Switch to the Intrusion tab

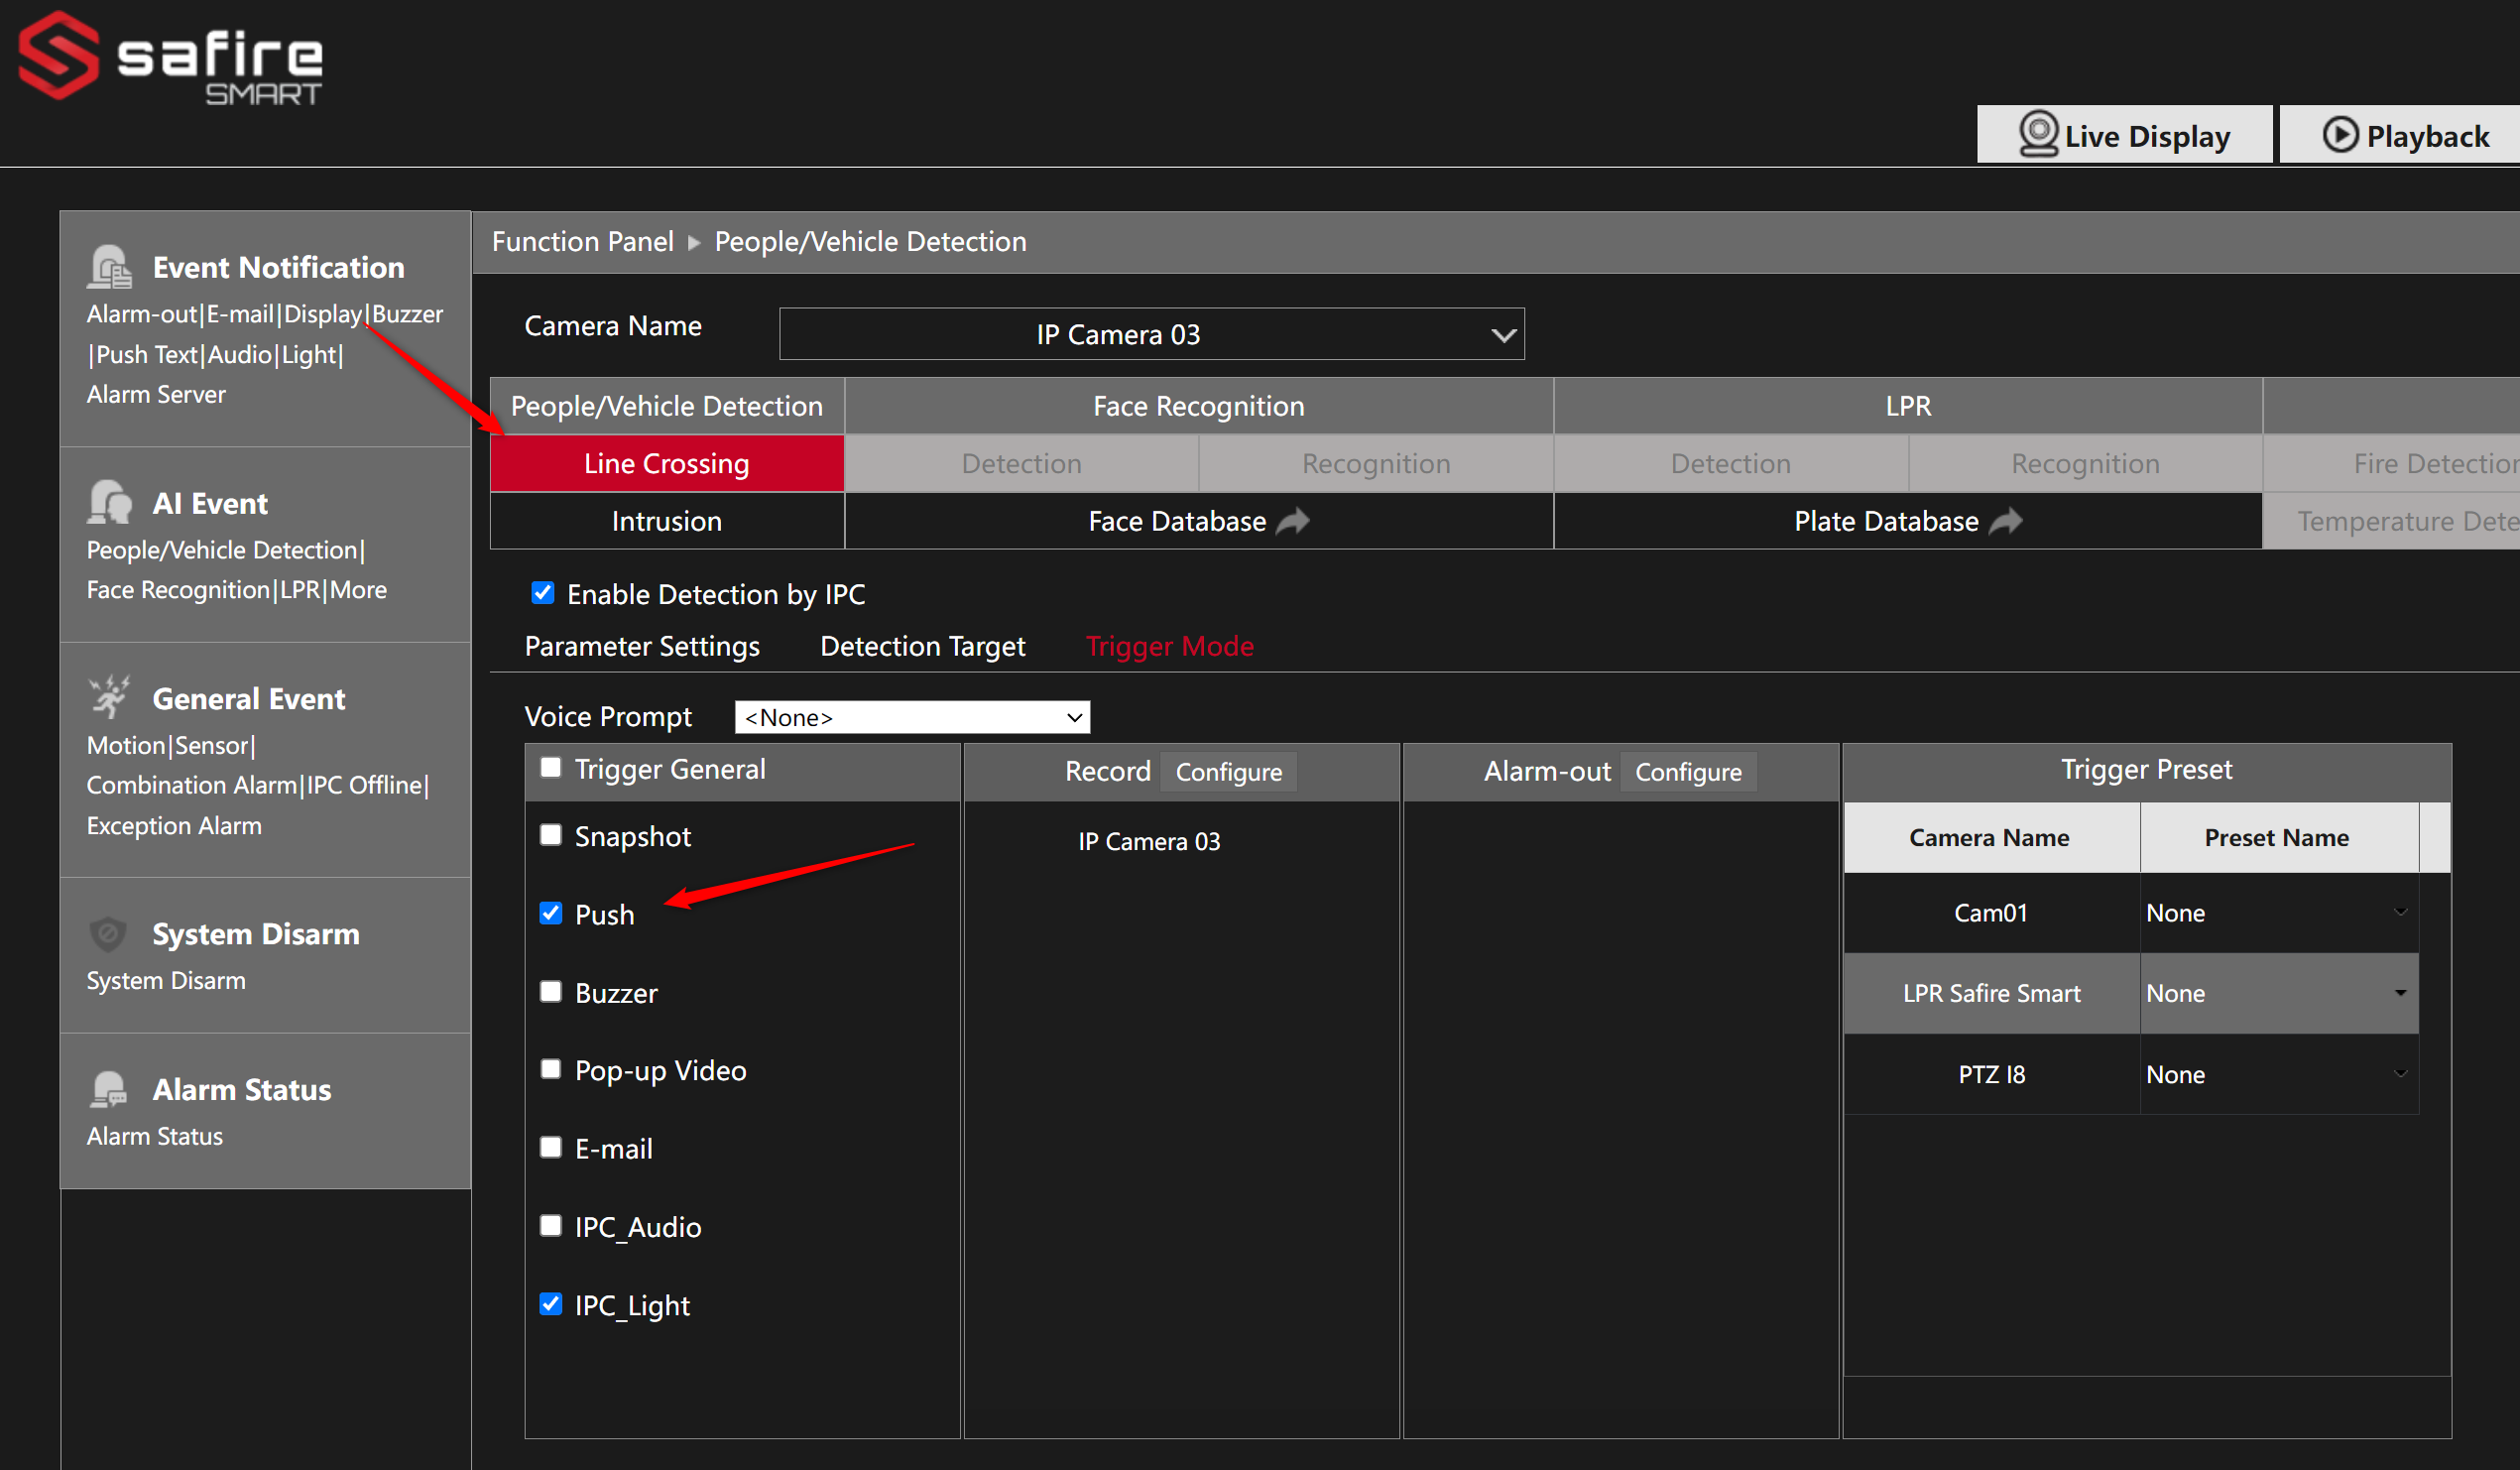click(666, 521)
